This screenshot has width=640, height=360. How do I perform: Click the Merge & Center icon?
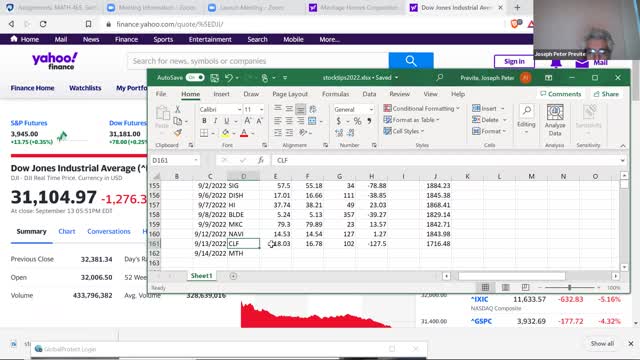click(312, 121)
